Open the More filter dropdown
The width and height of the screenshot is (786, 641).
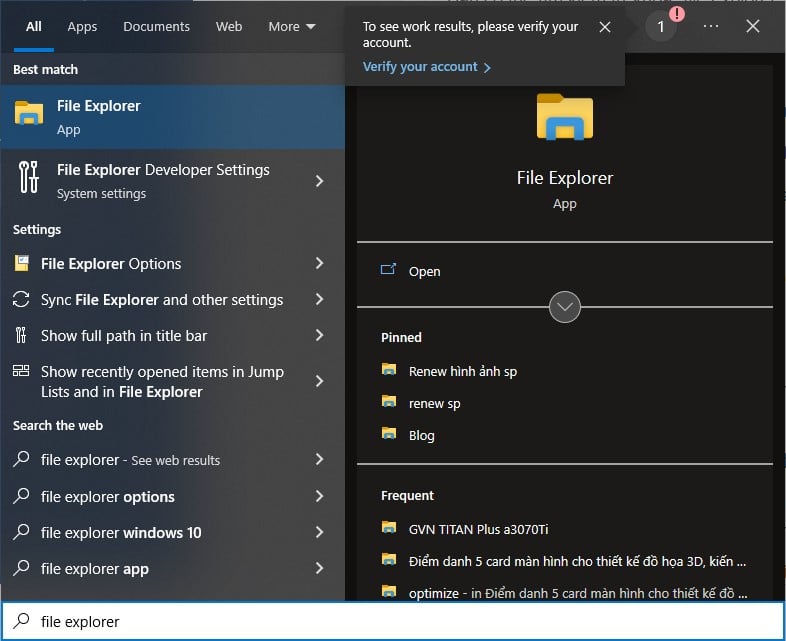pyautogui.click(x=292, y=27)
